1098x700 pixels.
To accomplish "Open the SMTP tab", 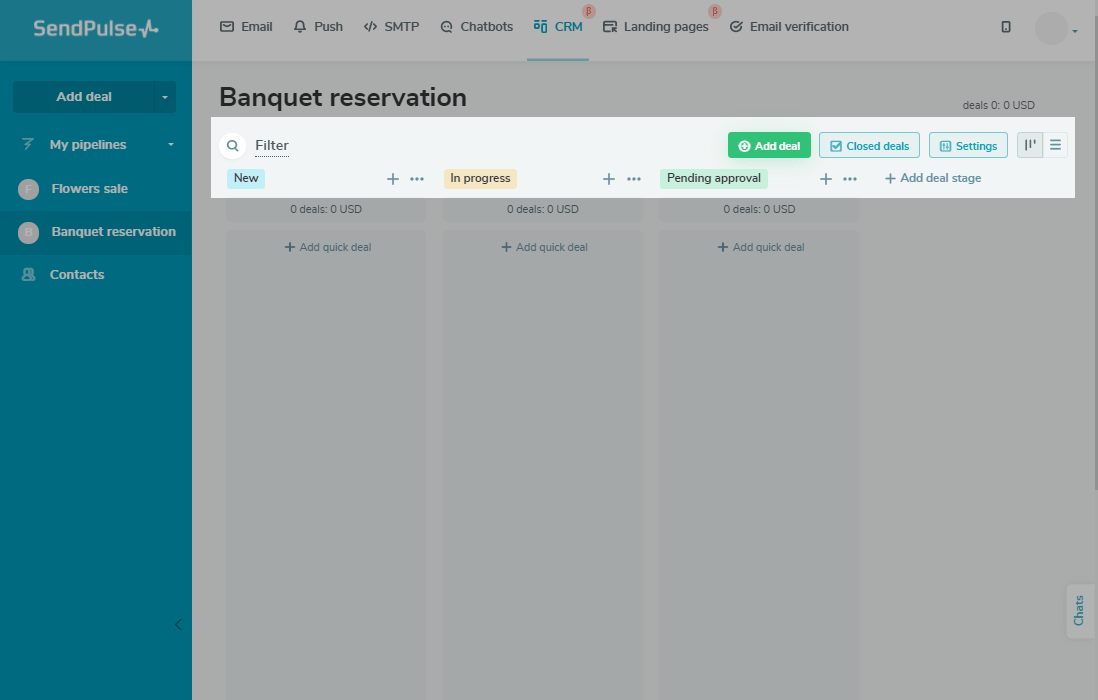I will [391, 27].
